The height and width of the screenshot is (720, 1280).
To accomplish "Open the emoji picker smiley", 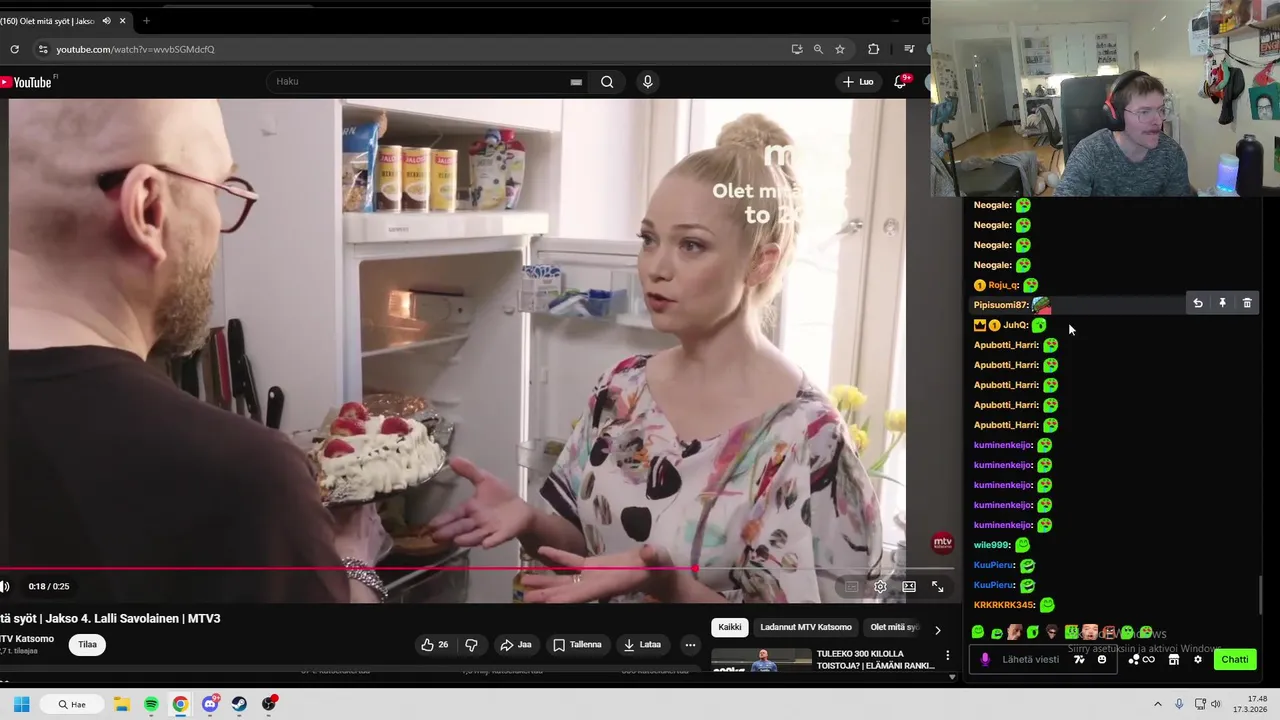I will (1102, 659).
